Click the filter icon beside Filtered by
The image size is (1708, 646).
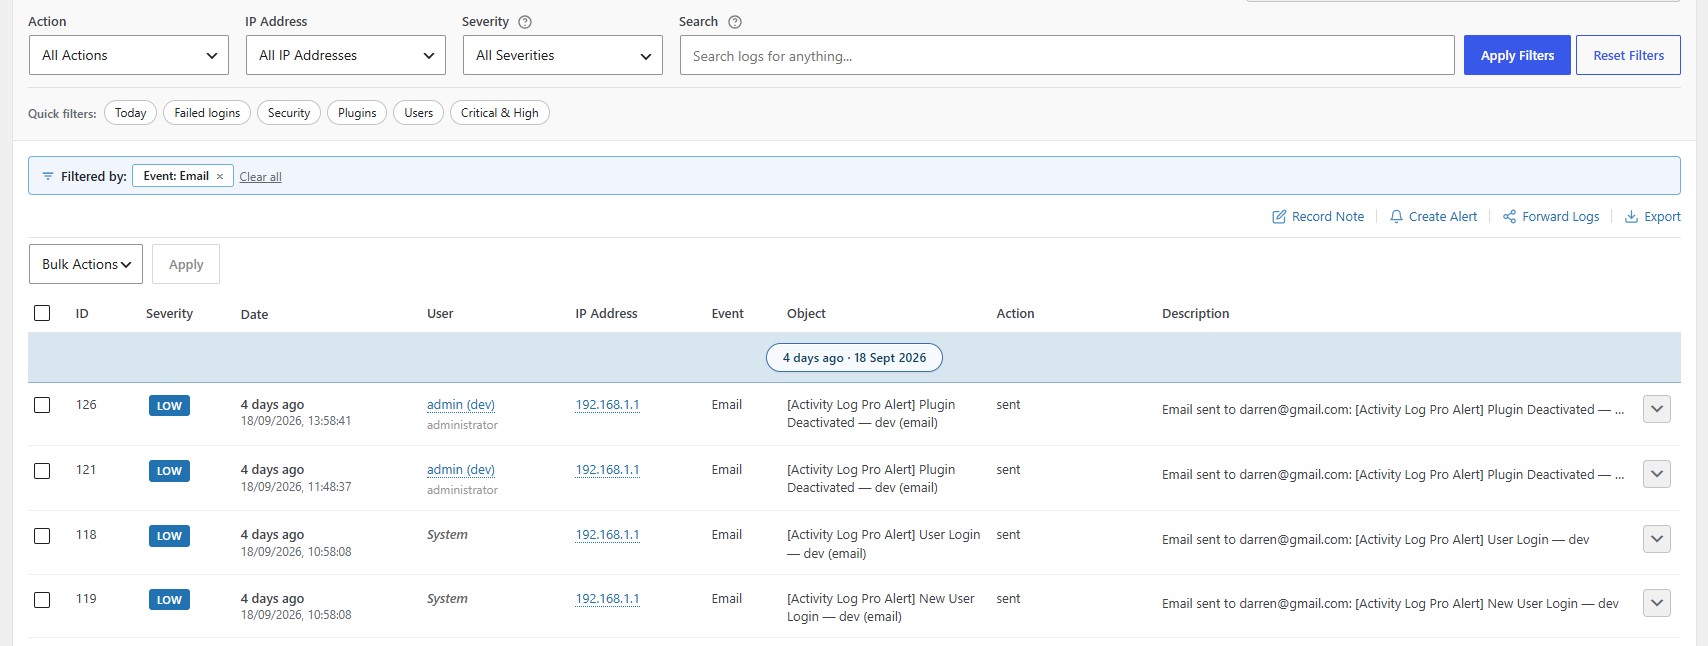[47, 176]
